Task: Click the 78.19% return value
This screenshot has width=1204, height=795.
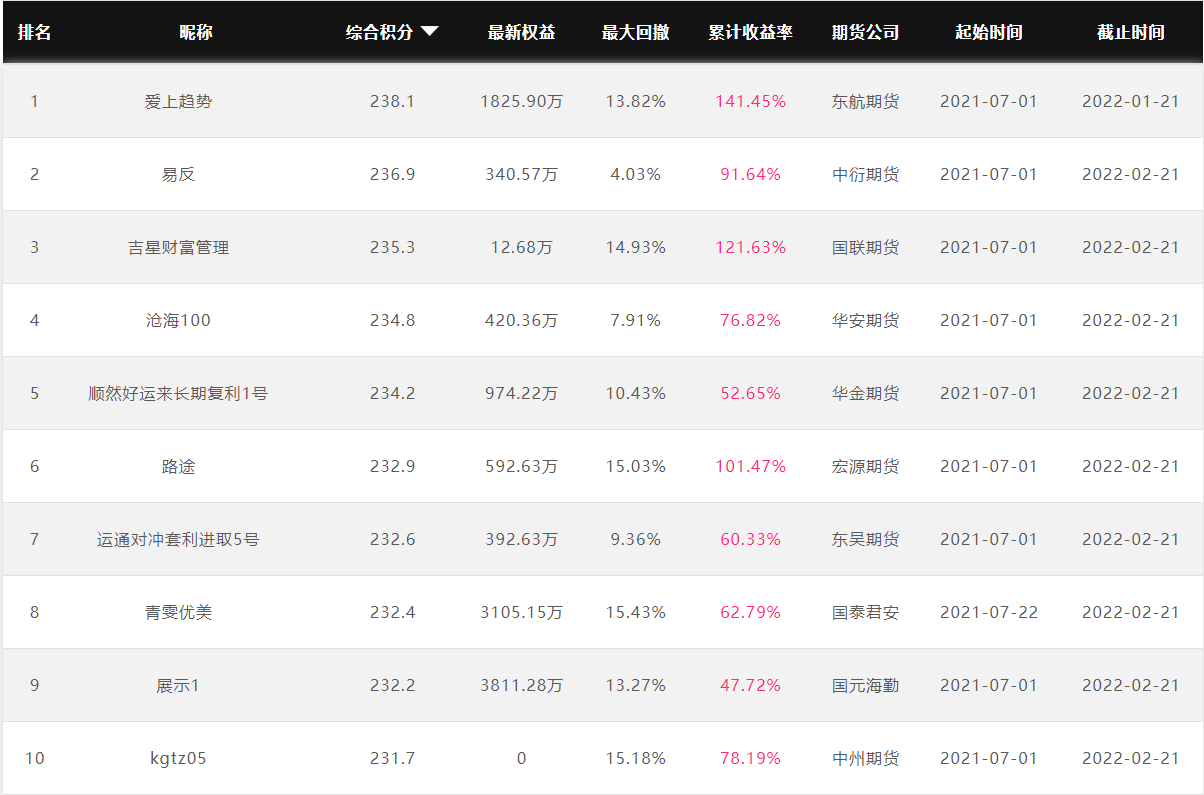Action: point(750,758)
